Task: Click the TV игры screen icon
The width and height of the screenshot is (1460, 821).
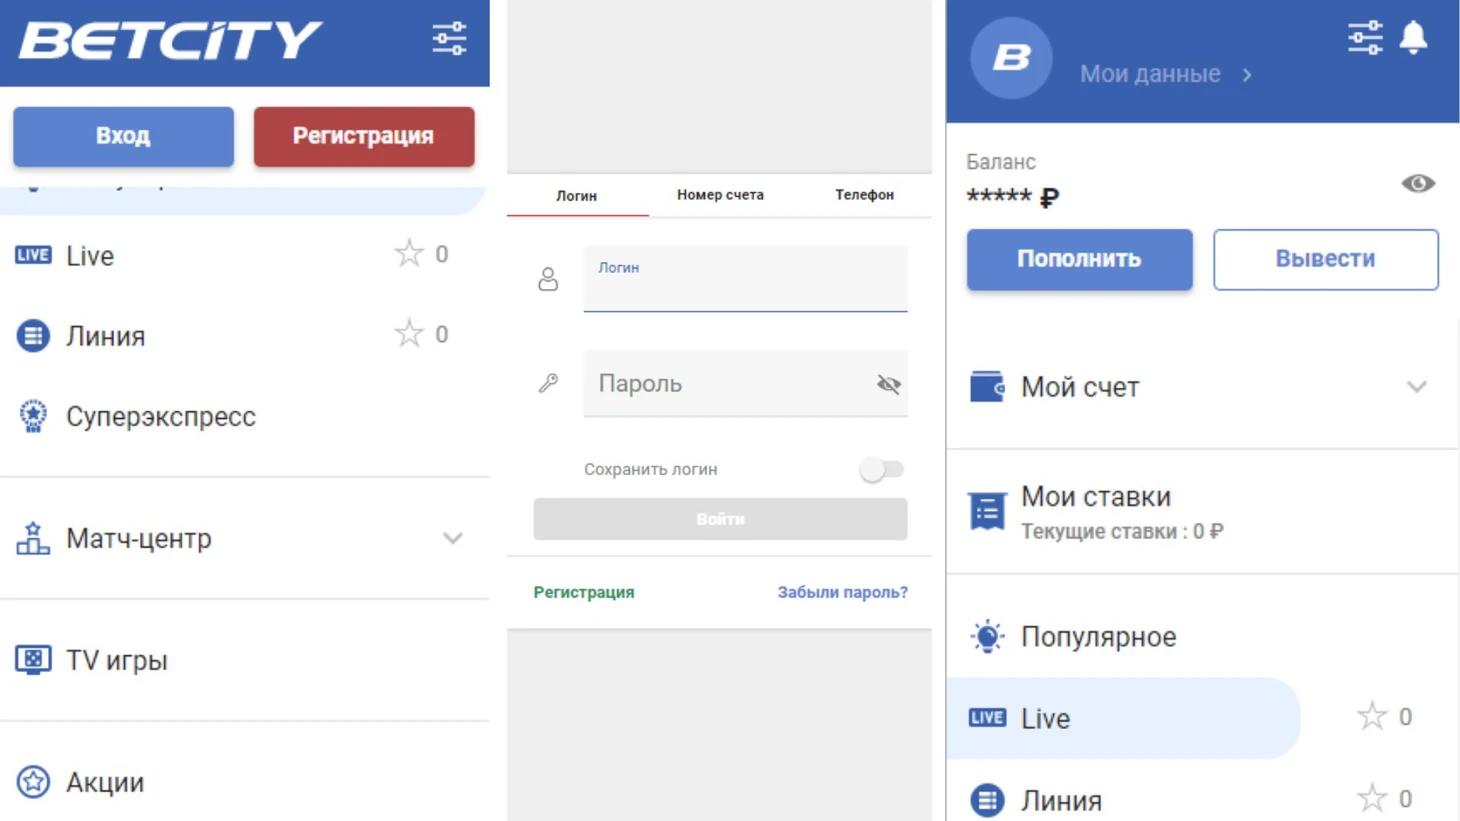Action: (33, 660)
